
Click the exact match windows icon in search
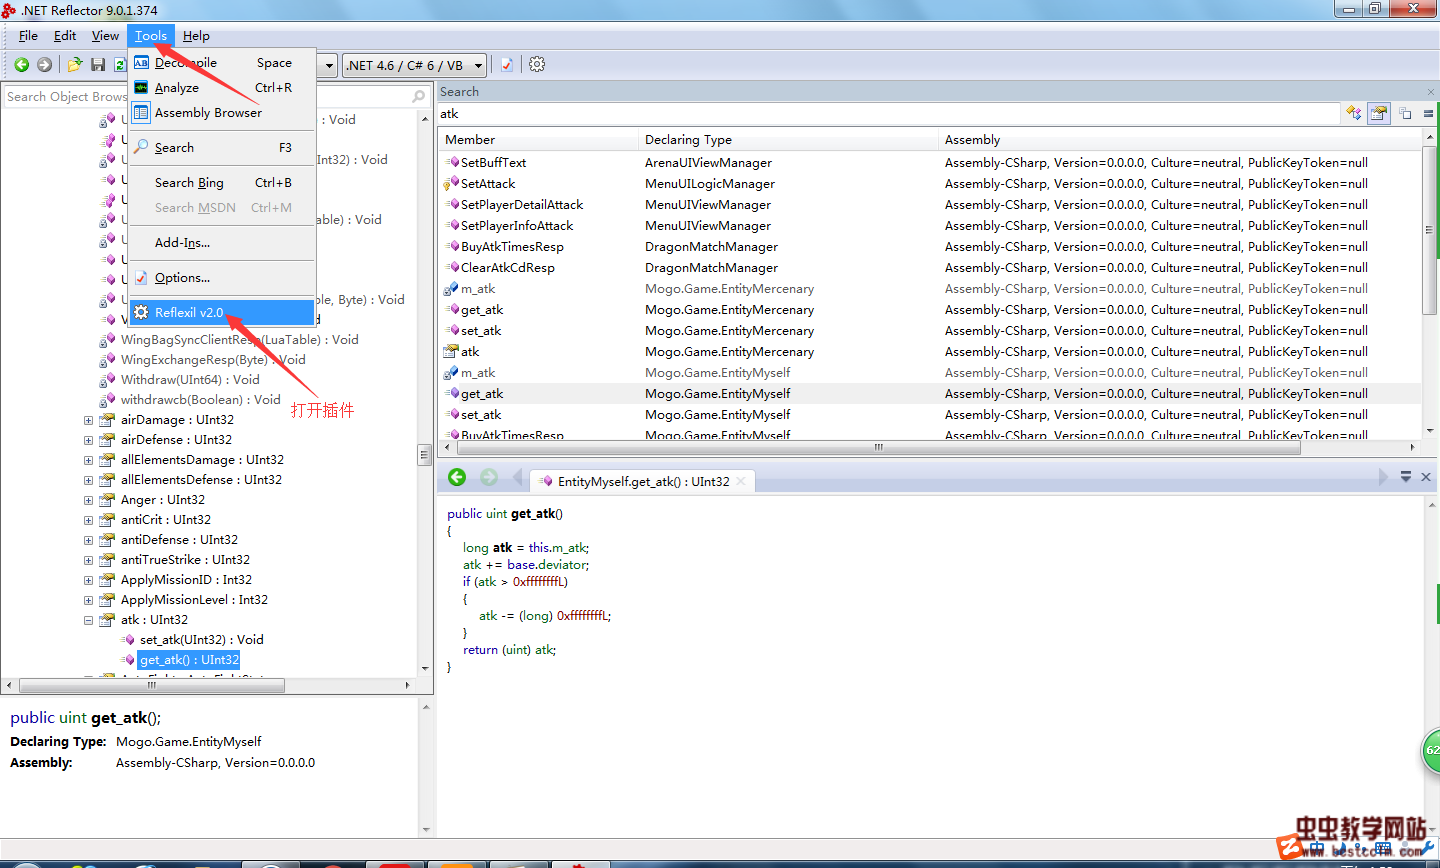pyautogui.click(x=1405, y=113)
